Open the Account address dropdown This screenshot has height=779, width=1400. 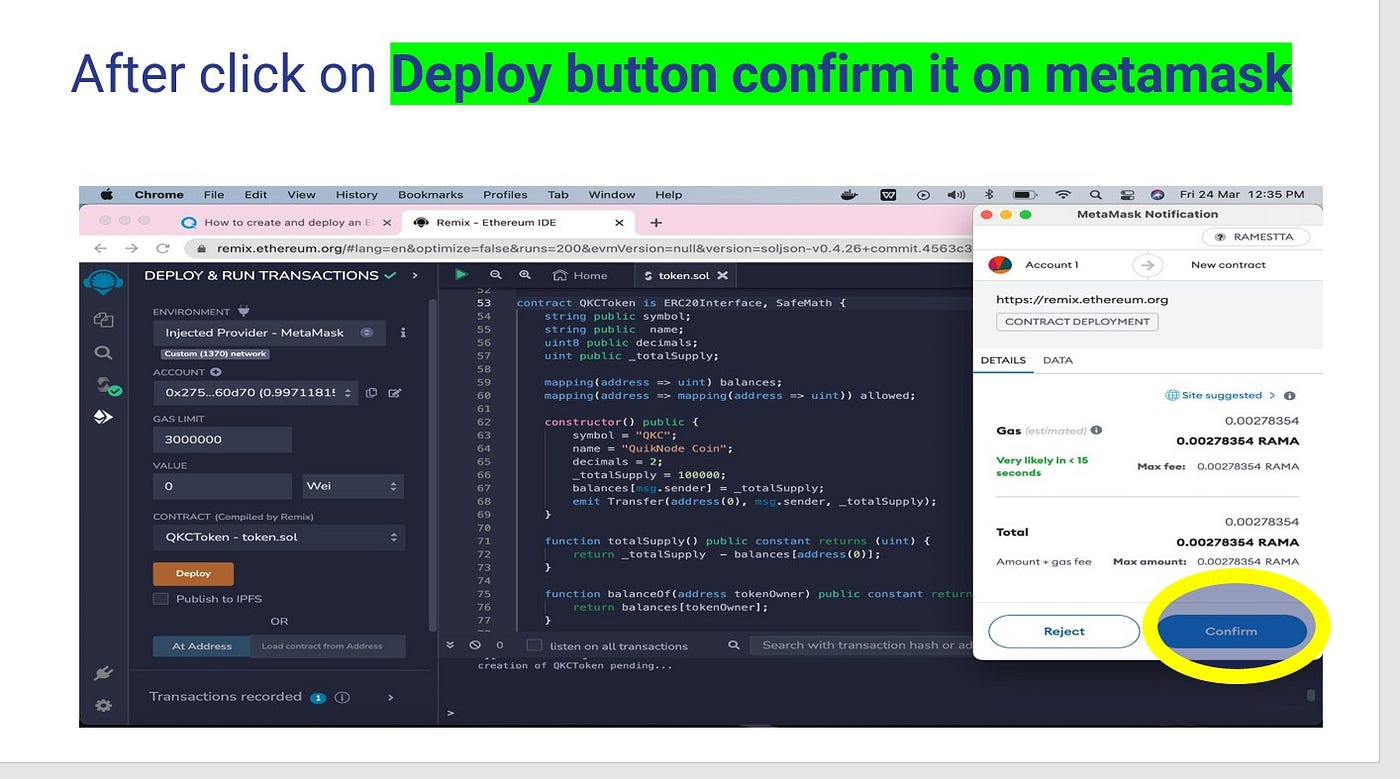click(x=255, y=393)
